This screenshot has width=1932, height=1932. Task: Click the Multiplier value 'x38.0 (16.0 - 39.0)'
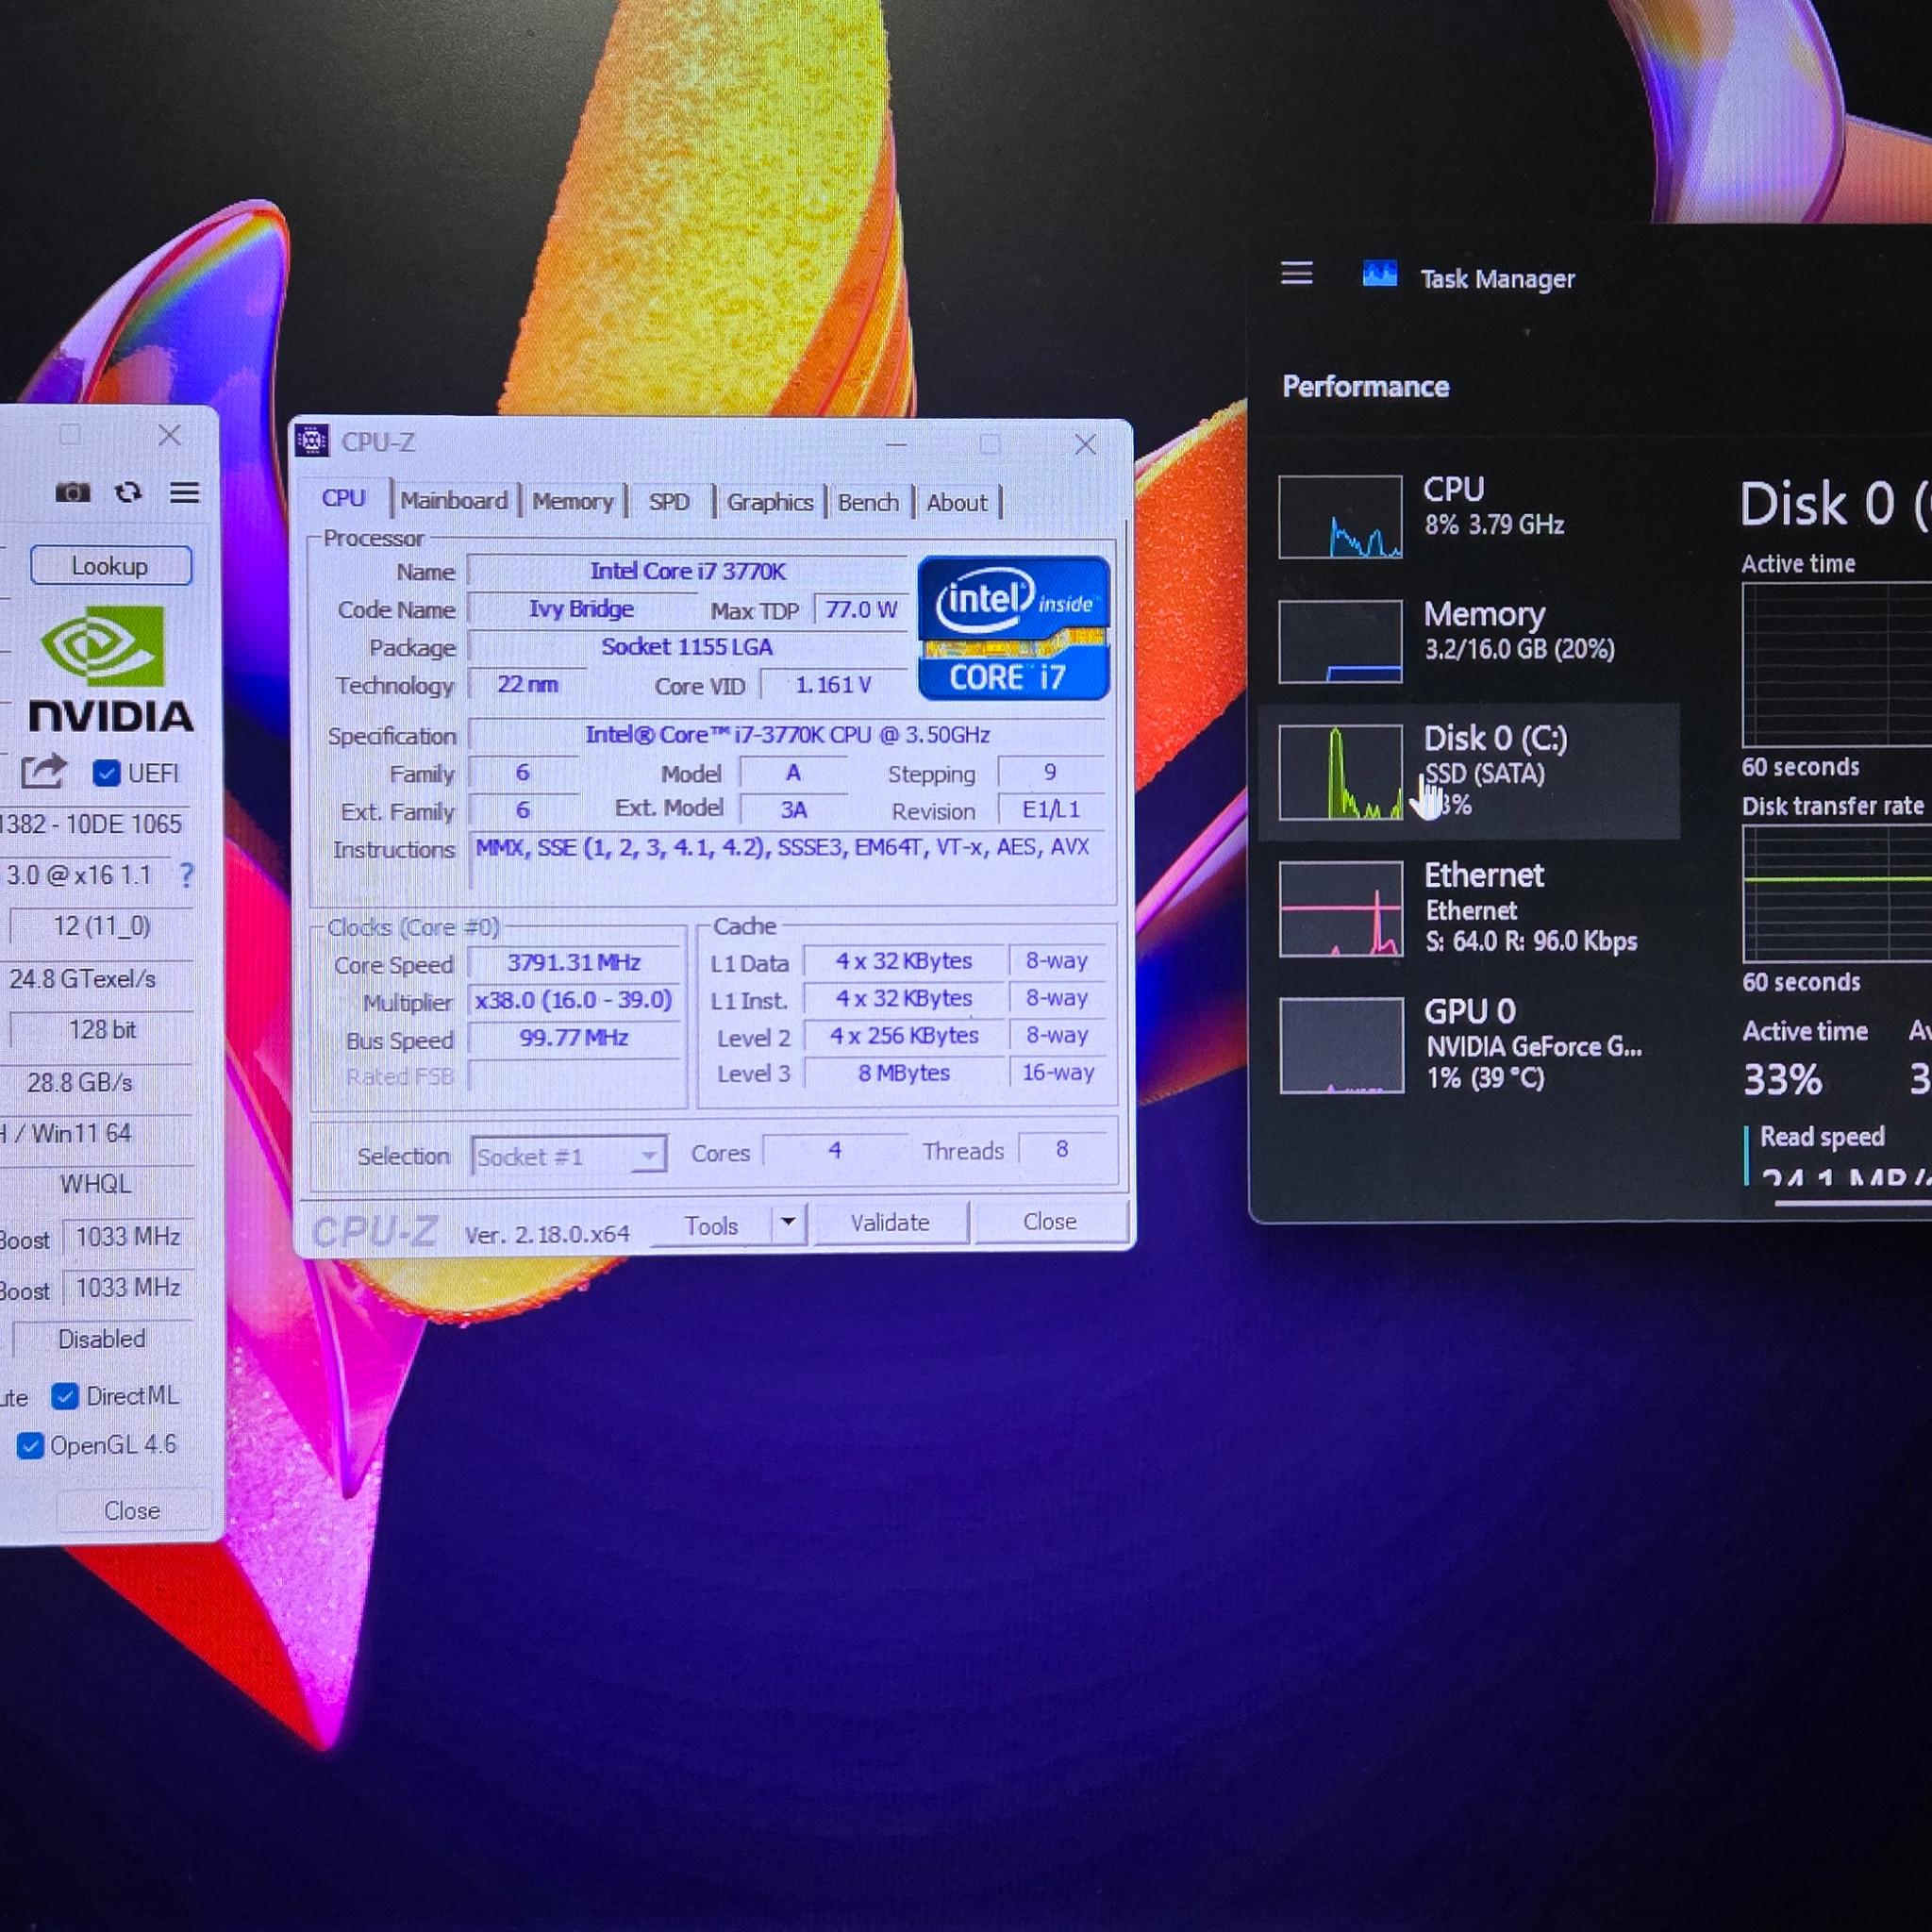click(574, 1000)
